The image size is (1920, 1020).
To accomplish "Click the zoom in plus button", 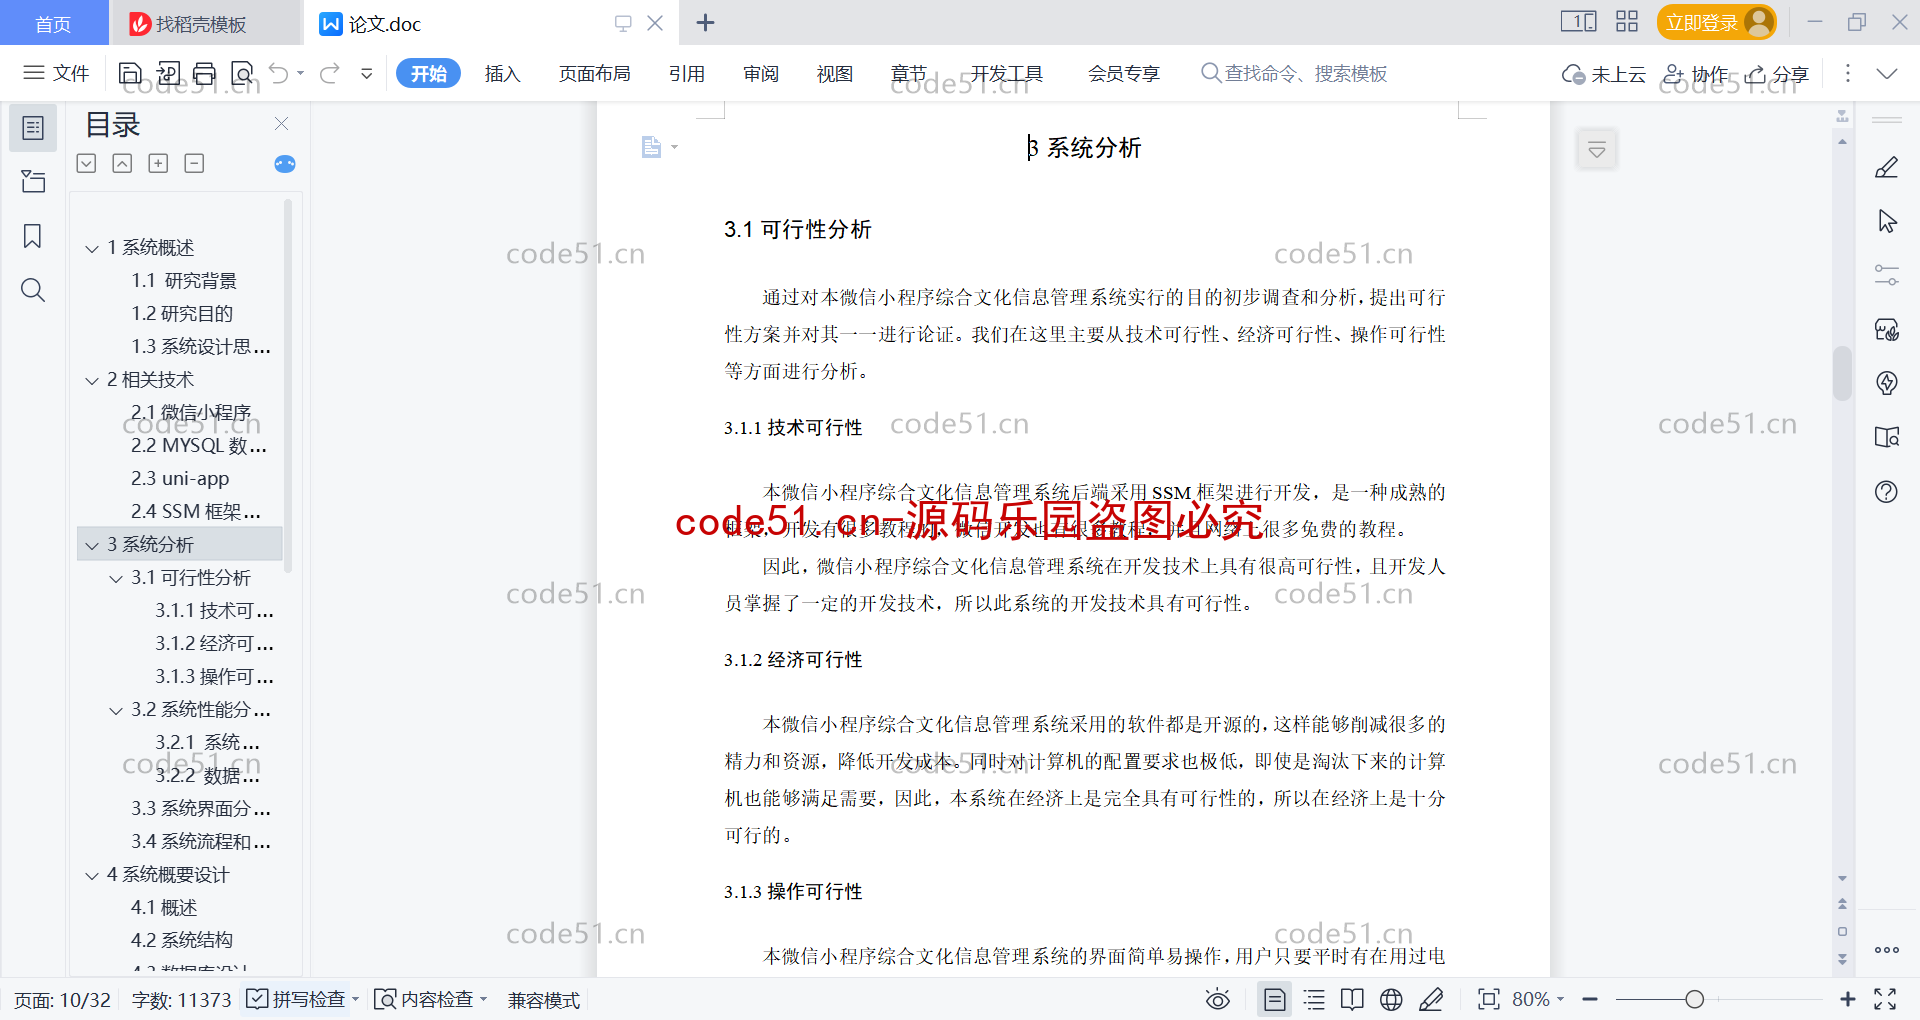I will [x=1847, y=999].
